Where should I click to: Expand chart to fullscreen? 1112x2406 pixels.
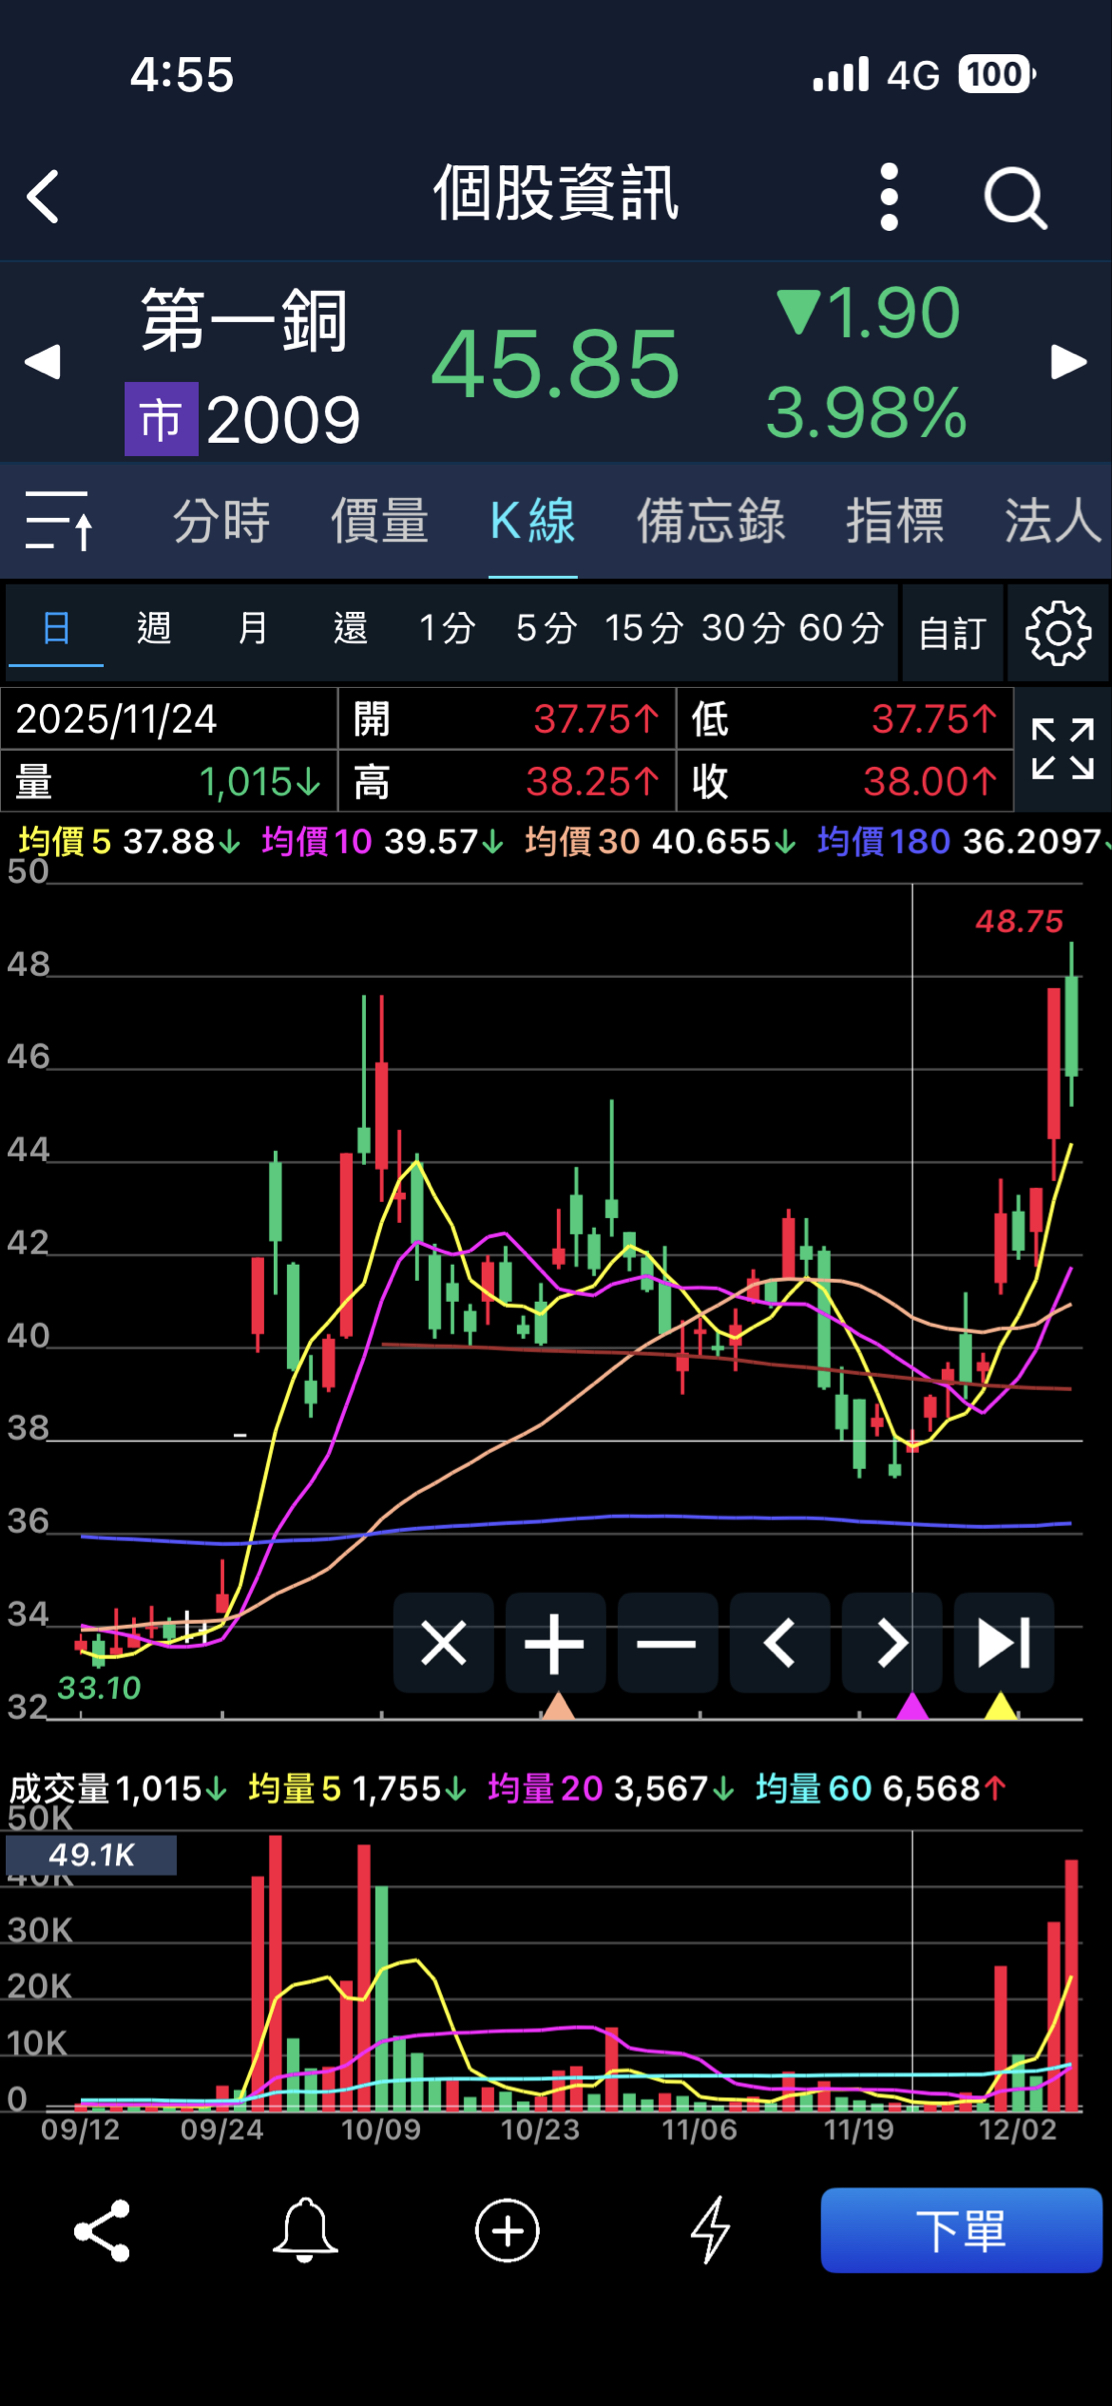click(1062, 749)
